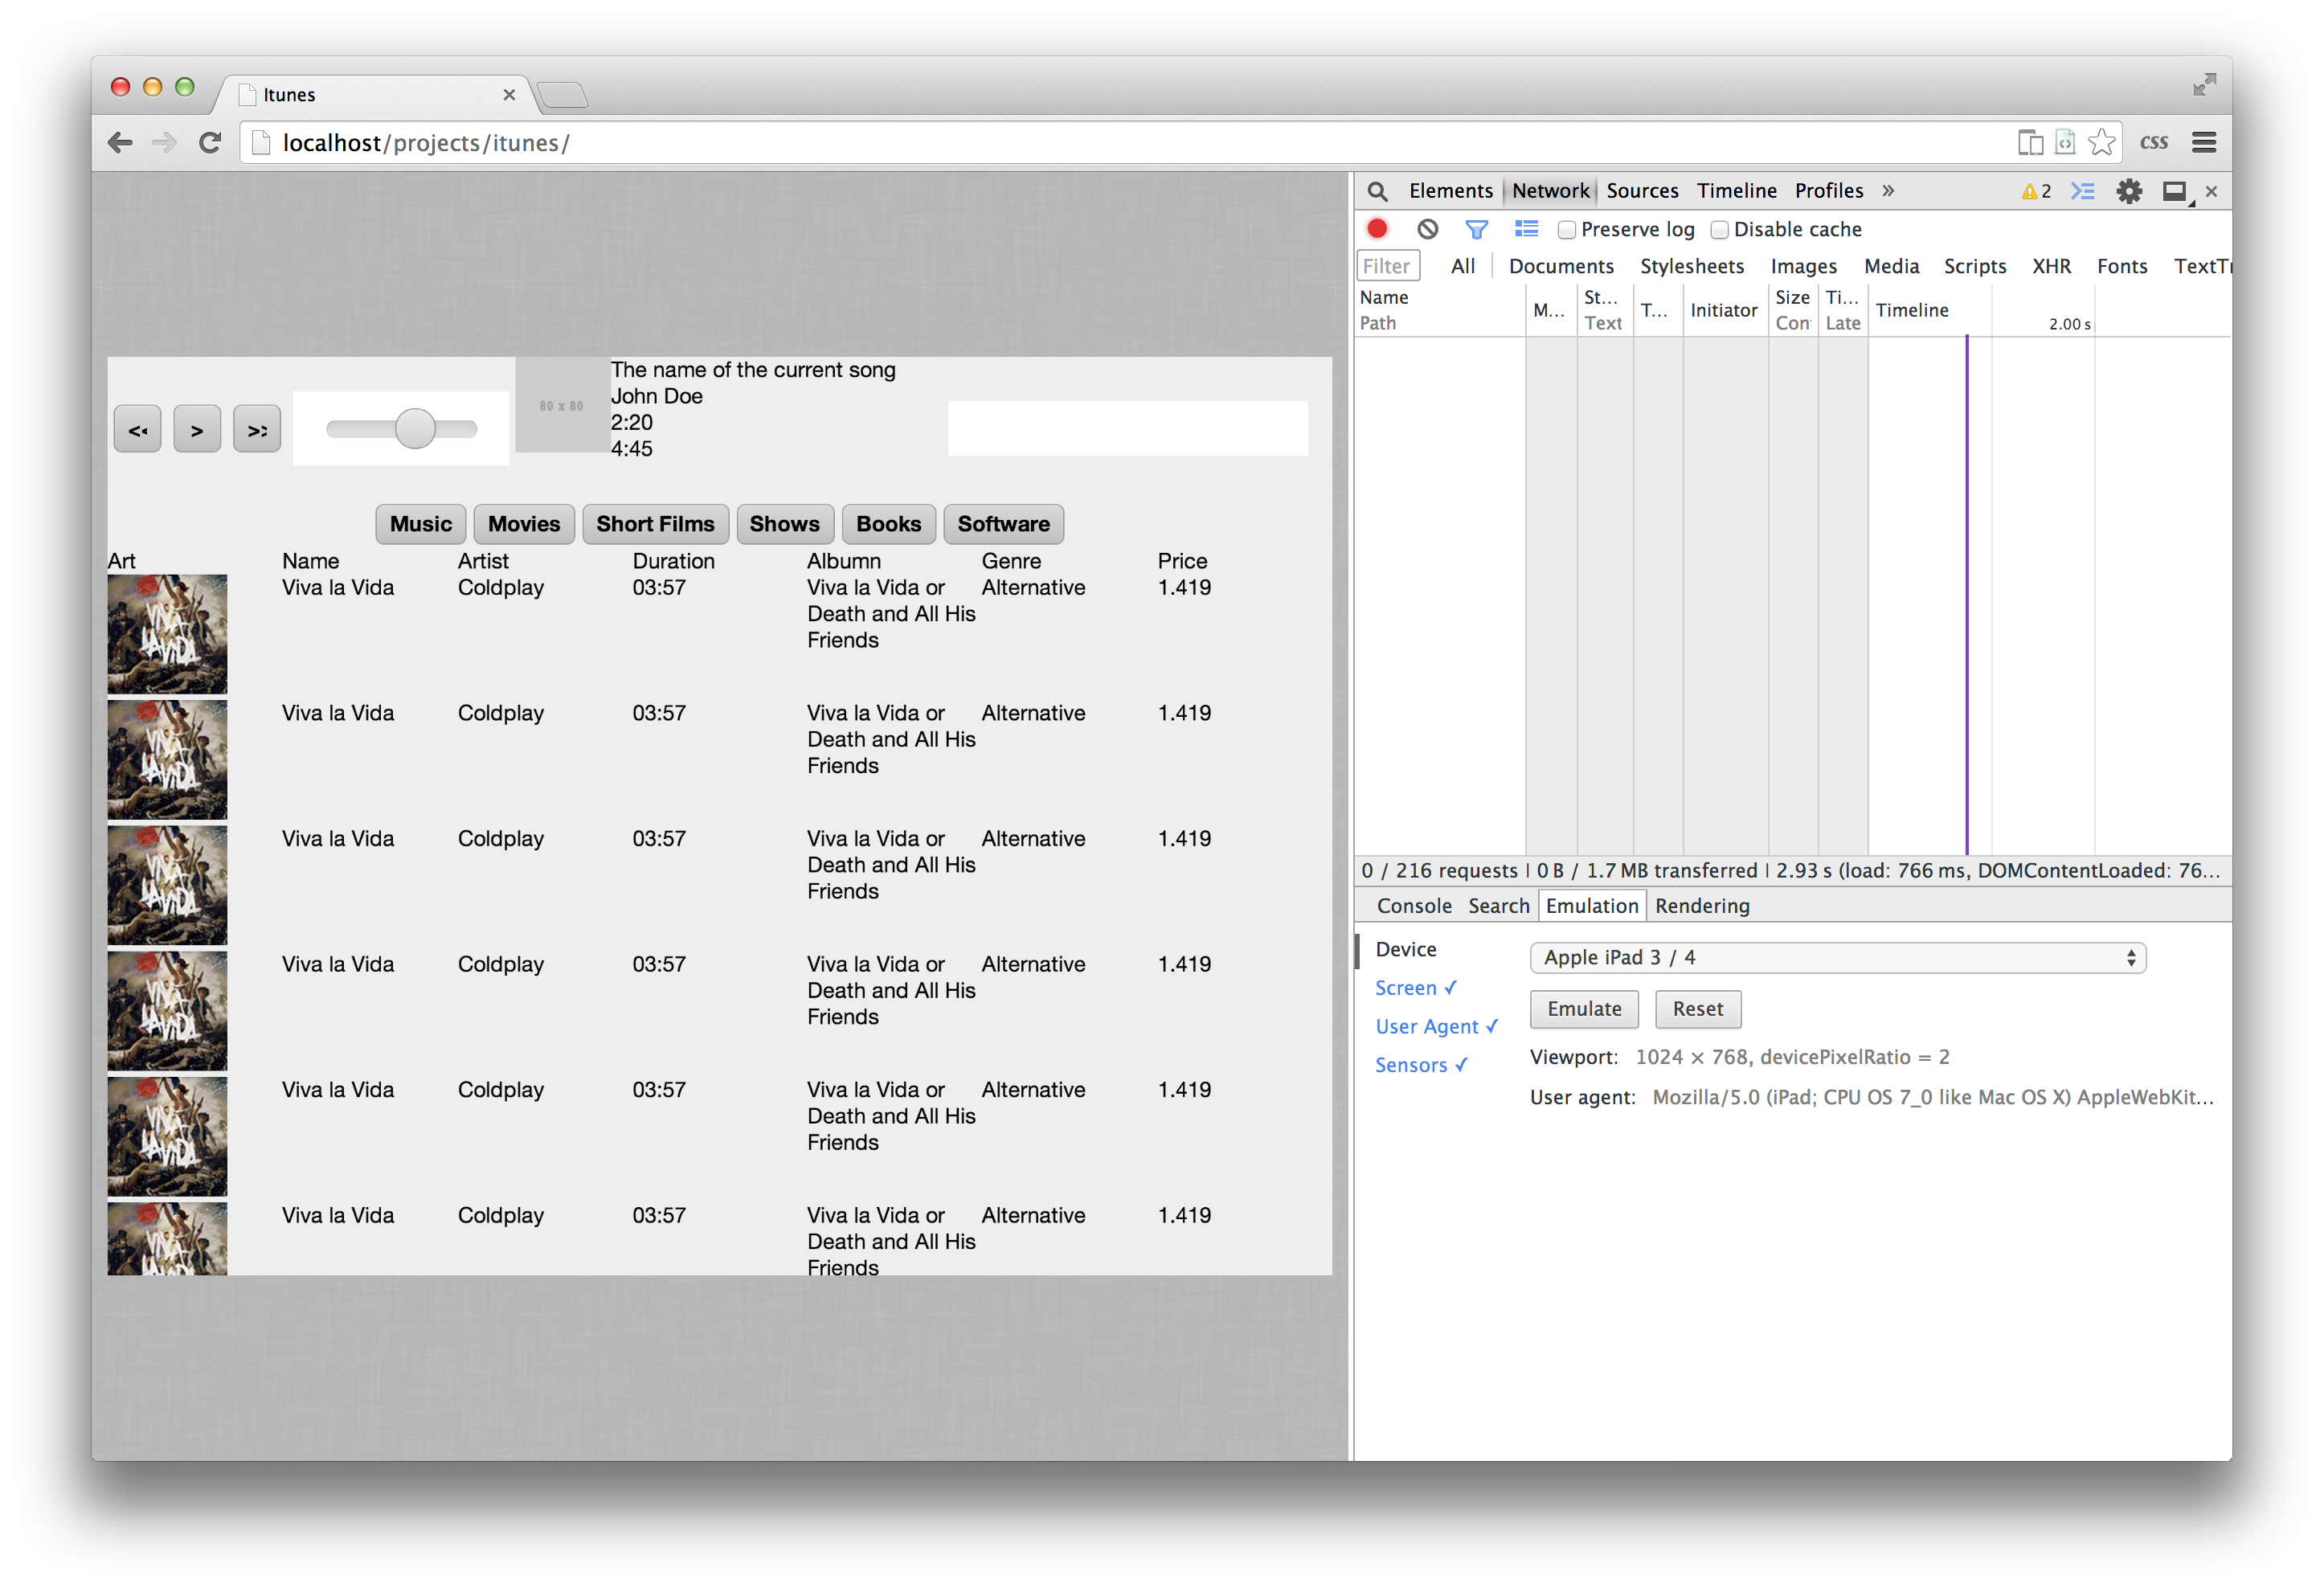Filter network requests by Scripts

tap(1974, 266)
